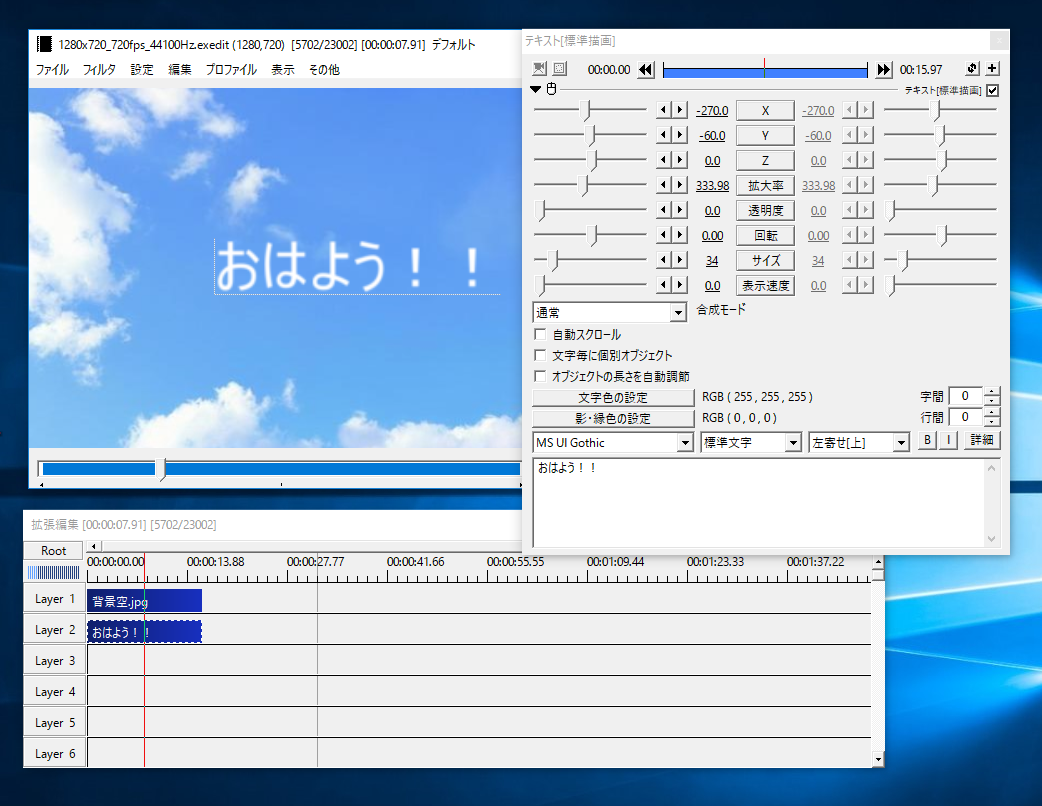Click the camera control icon in text settings
1042x806 pixels.
coord(540,68)
